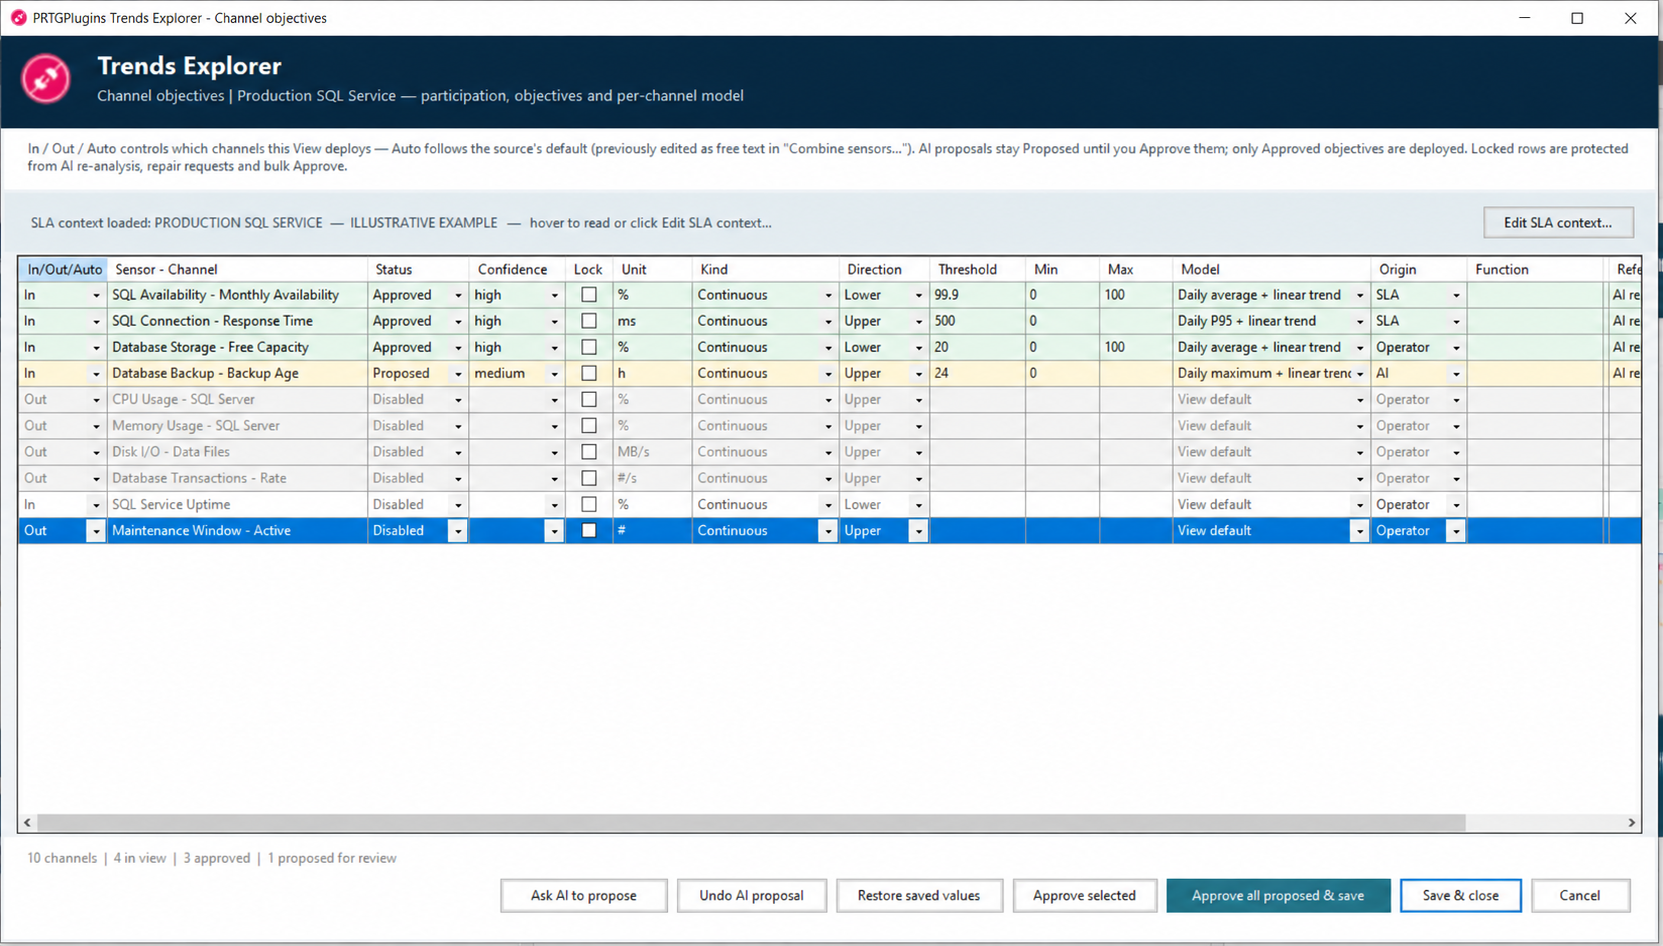Image resolution: width=1663 pixels, height=946 pixels.
Task: Click Approve selected button
Action: click(x=1085, y=895)
